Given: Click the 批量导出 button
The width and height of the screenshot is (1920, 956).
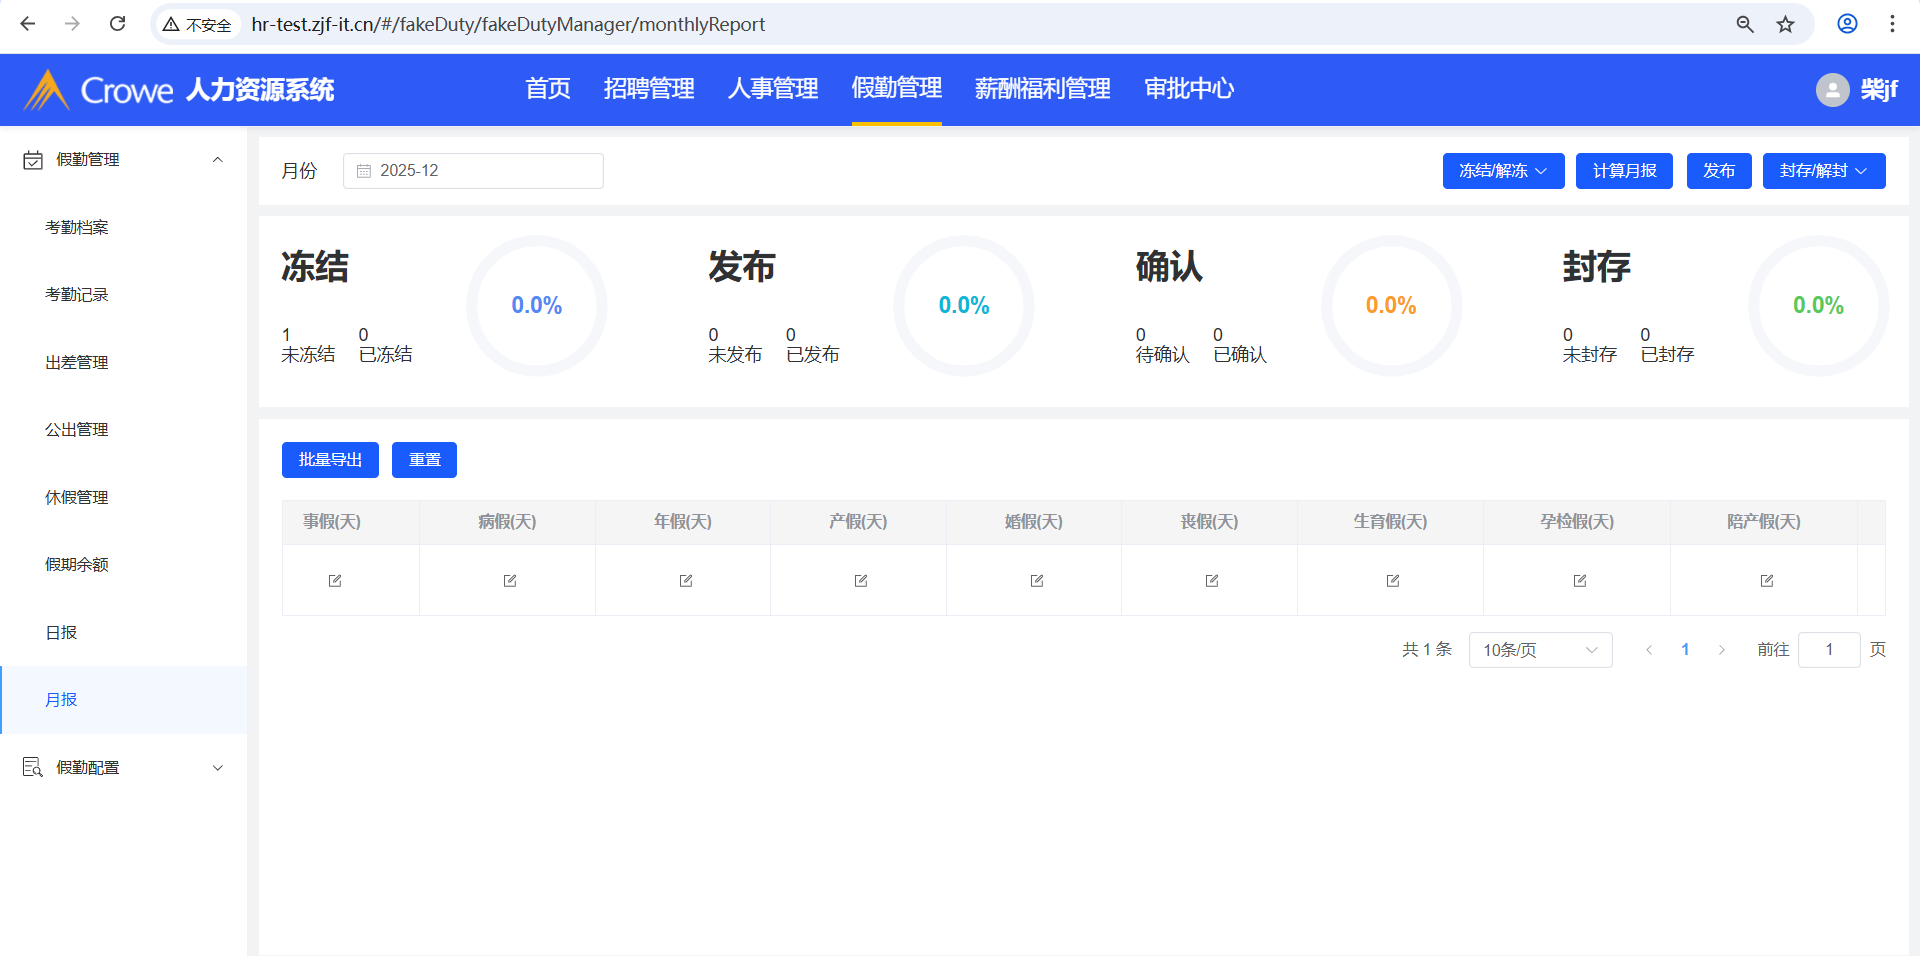Looking at the screenshot, I should coord(330,460).
